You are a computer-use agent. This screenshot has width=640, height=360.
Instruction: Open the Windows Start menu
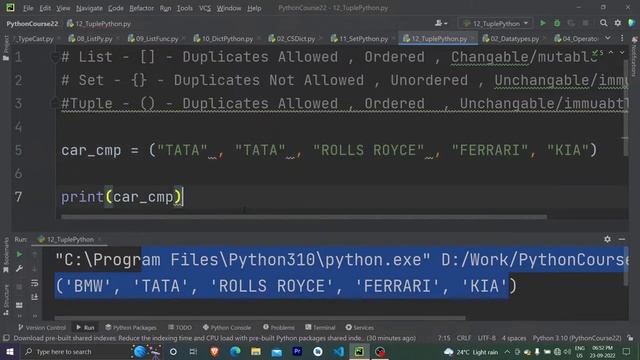point(10,351)
